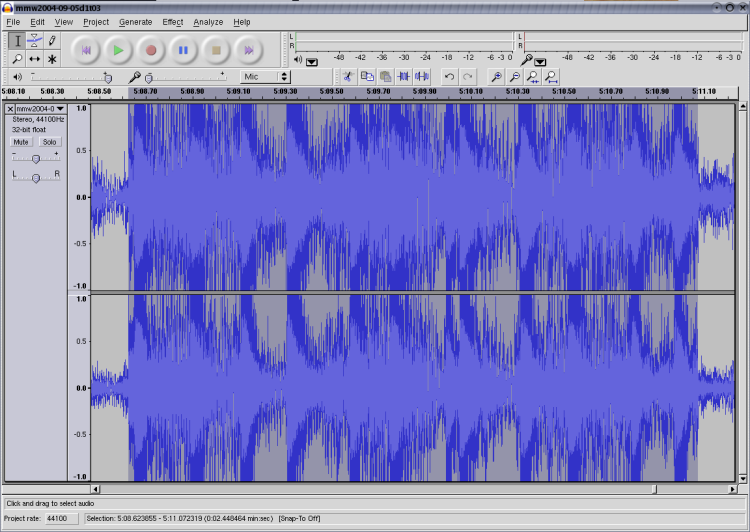Fit entire project in window
This screenshot has width=750, height=532.
(x=551, y=77)
